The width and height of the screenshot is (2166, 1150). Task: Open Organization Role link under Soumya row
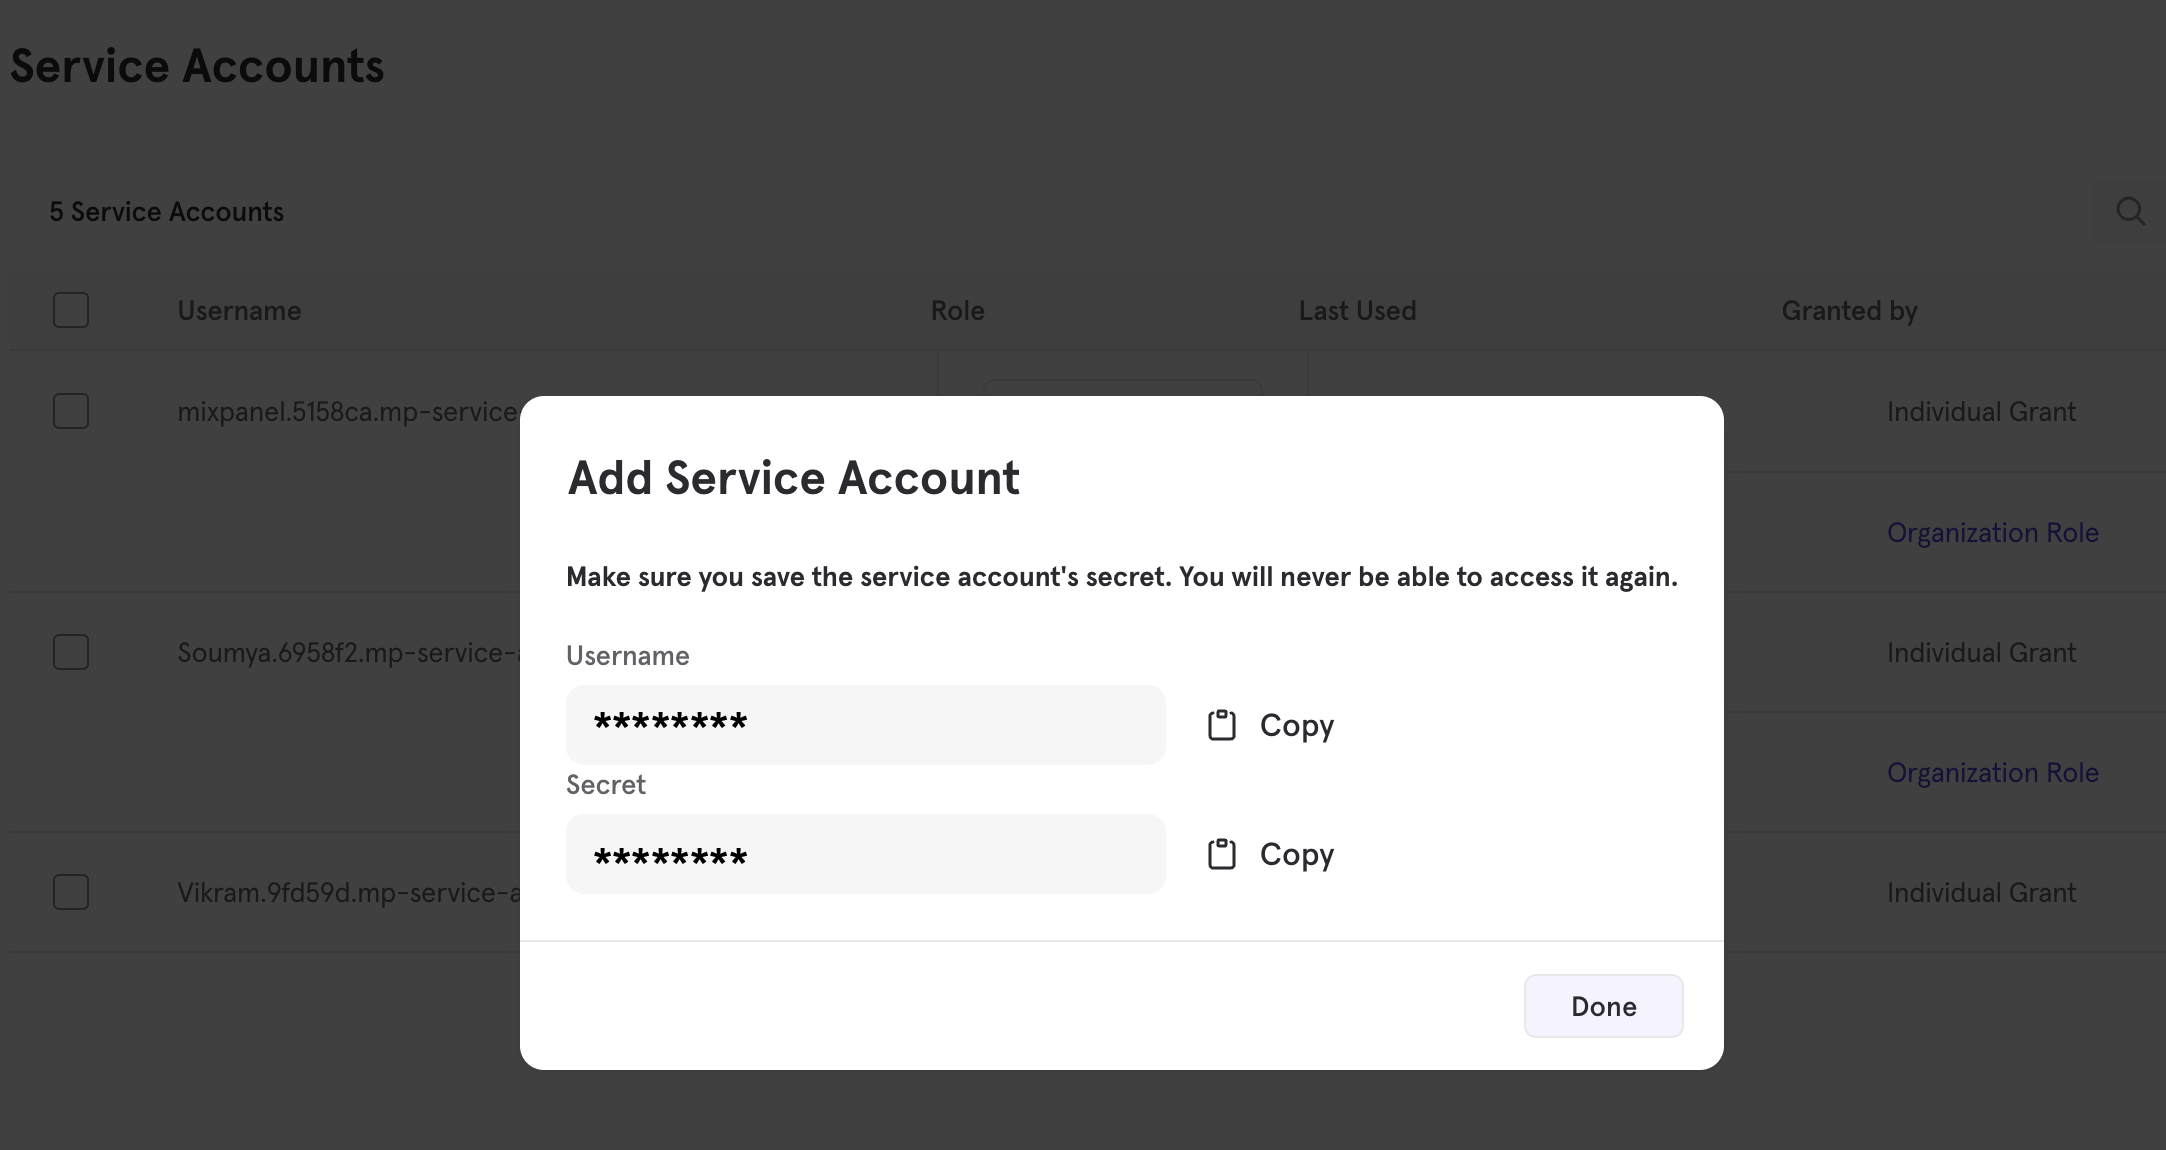click(x=1992, y=772)
